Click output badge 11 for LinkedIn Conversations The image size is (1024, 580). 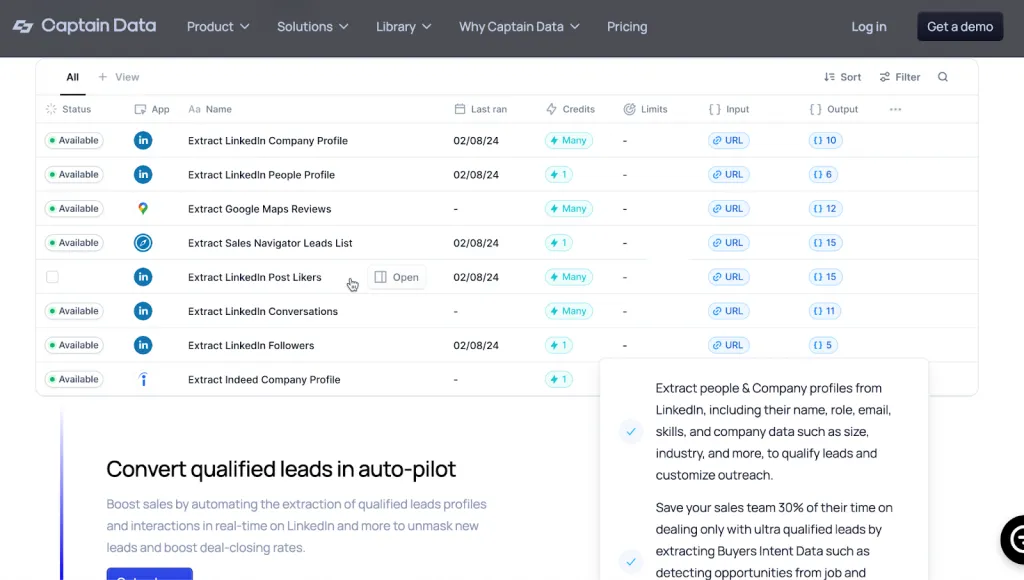[x=824, y=311]
